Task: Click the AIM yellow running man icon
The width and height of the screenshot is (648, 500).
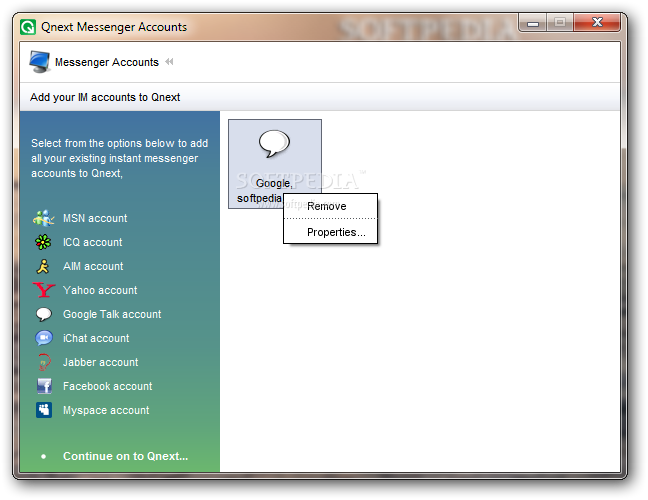Action: coord(43,266)
